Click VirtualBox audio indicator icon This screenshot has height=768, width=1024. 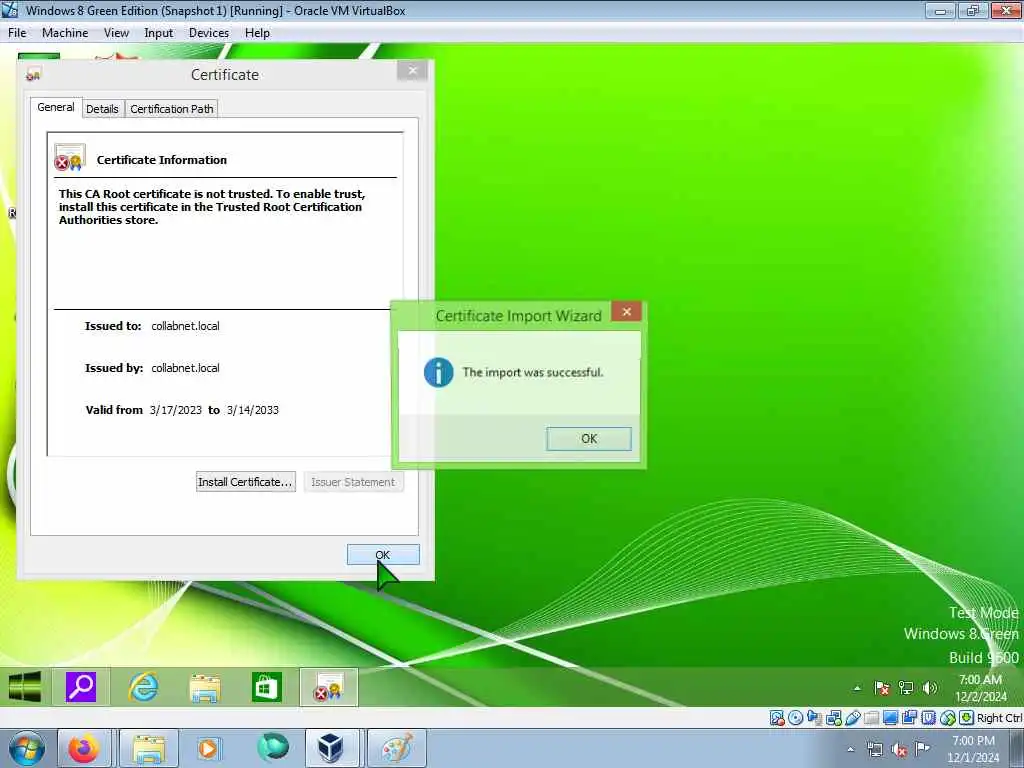click(814, 718)
